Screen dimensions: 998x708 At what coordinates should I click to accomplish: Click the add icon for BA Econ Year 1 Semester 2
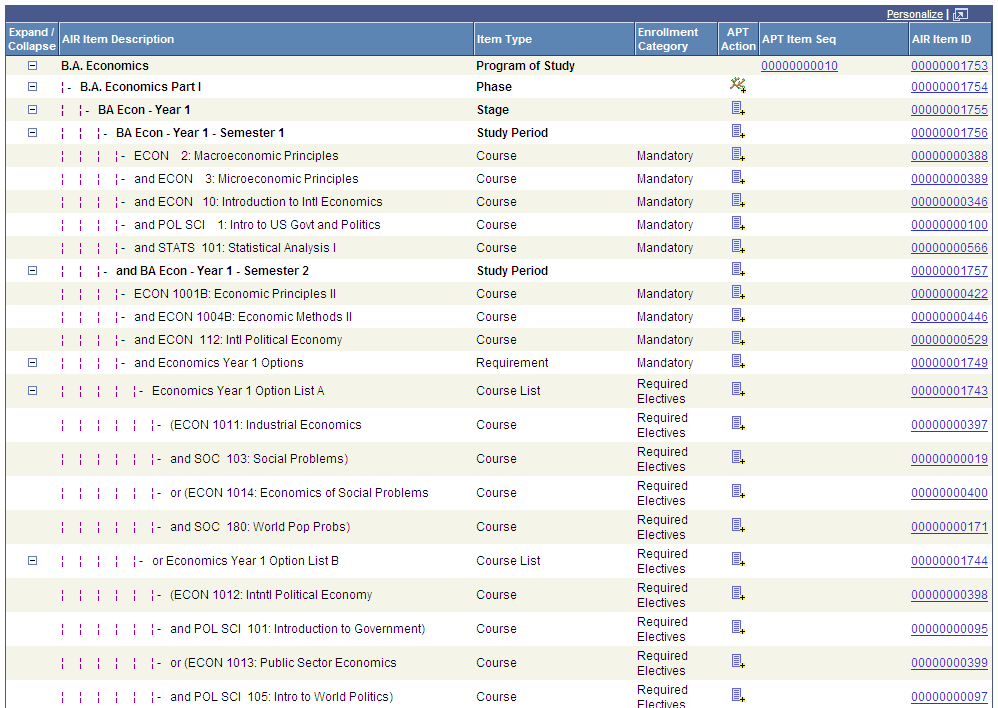(x=738, y=270)
